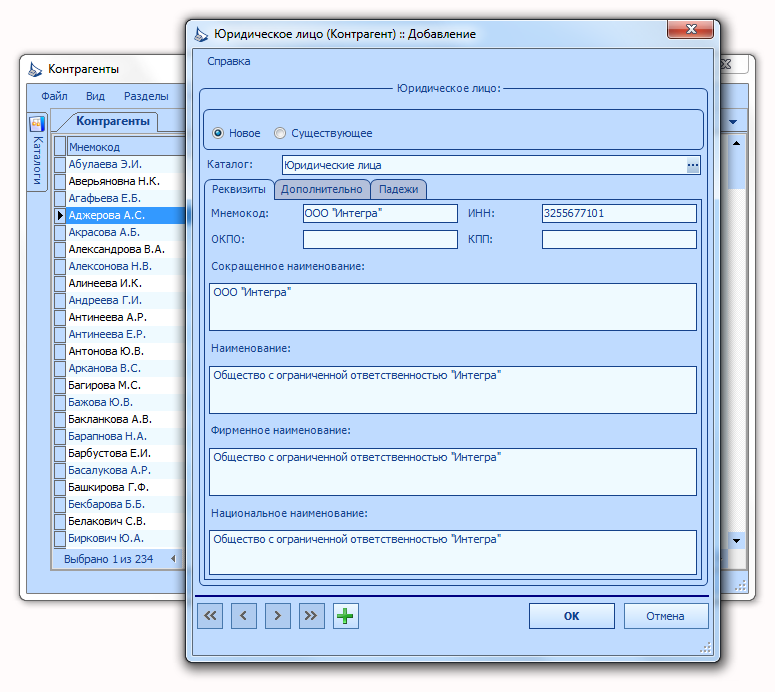Open the Вид menu in Контрагенты window
This screenshot has width=775, height=692.
tap(95, 96)
